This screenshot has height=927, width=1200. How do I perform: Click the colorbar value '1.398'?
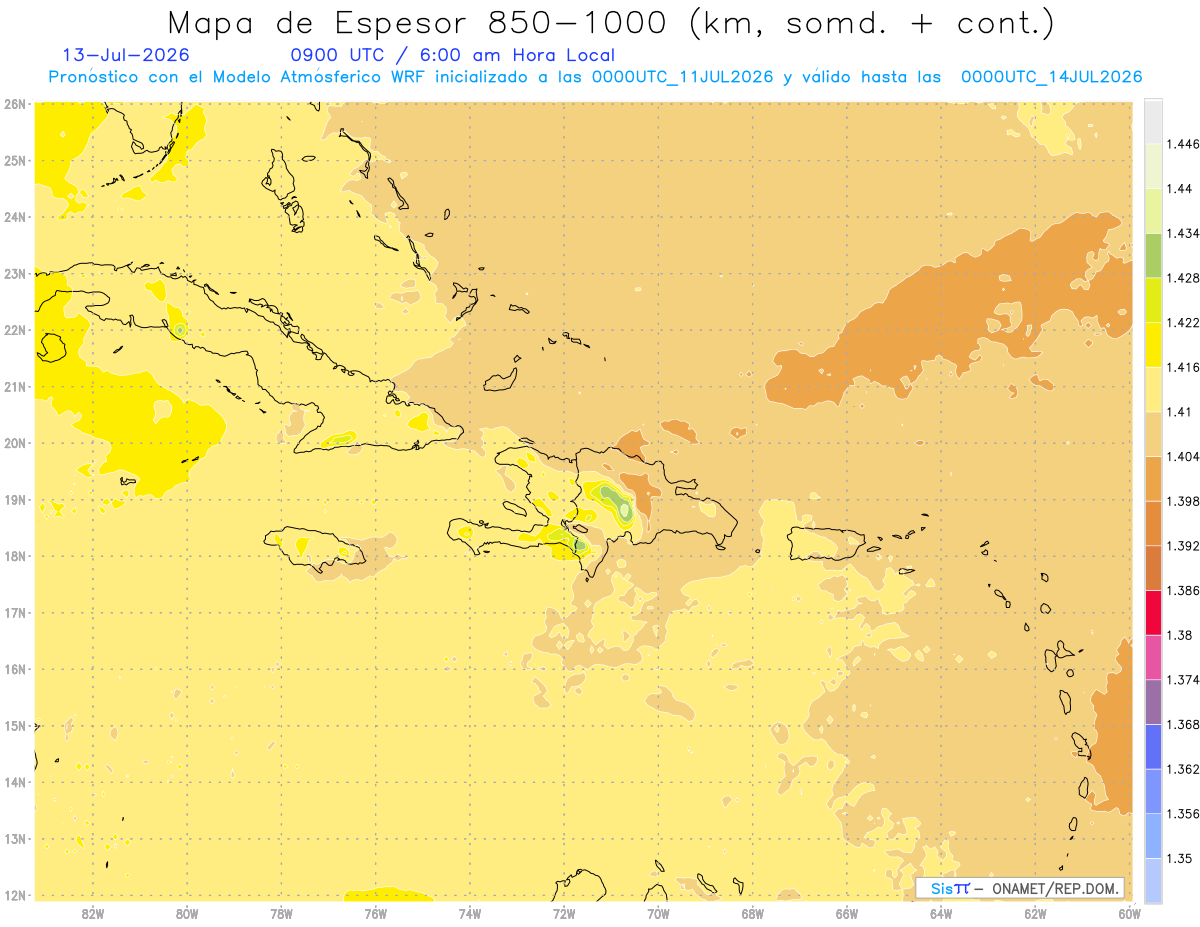(1184, 501)
